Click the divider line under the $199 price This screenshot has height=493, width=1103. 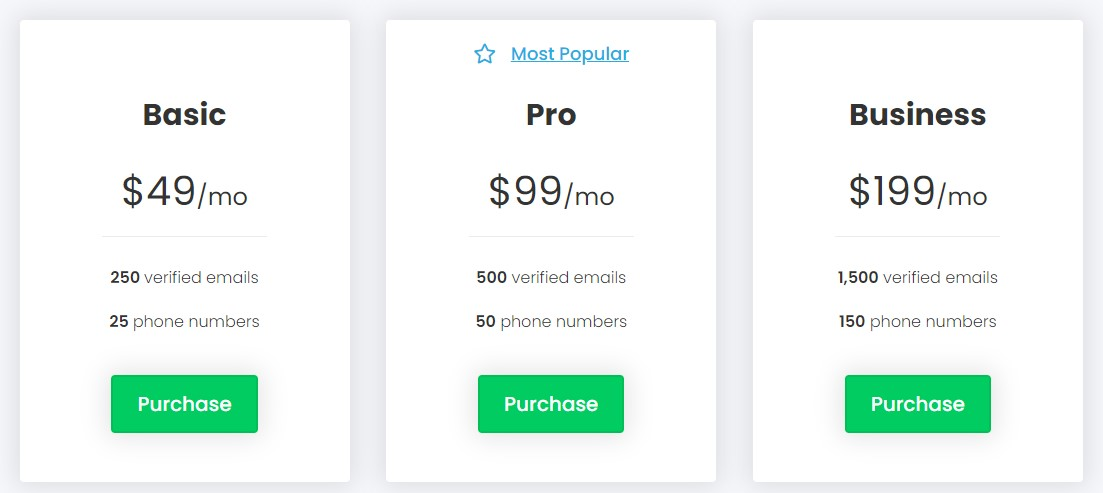point(917,236)
